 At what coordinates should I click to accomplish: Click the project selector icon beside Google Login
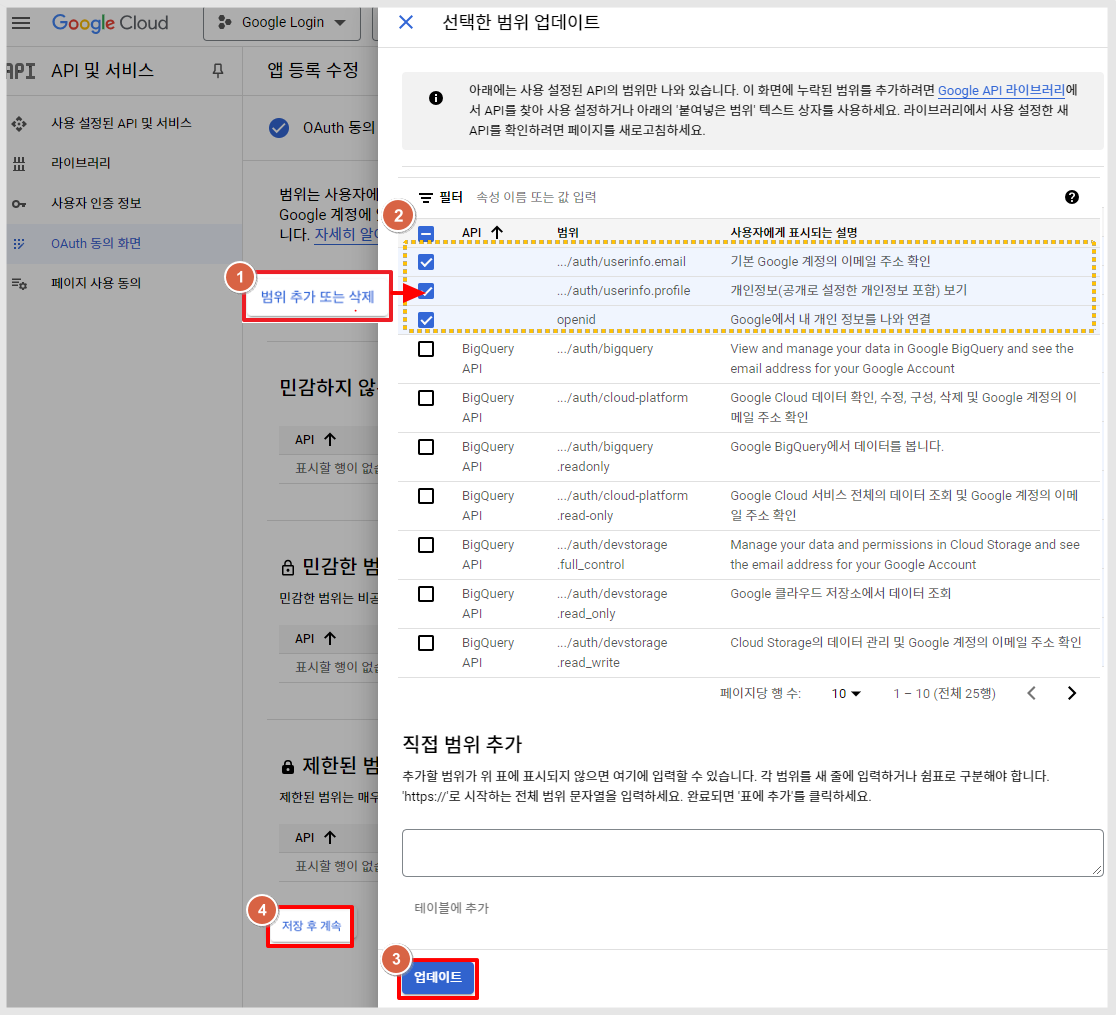(x=224, y=22)
